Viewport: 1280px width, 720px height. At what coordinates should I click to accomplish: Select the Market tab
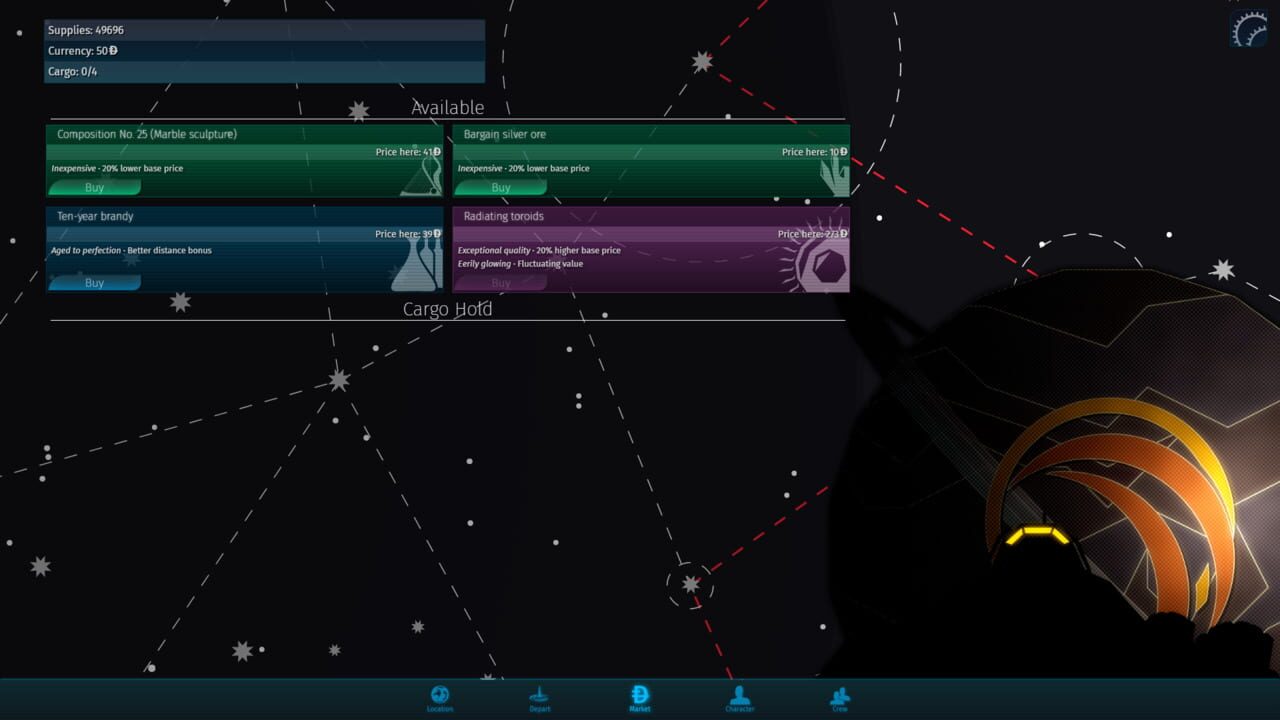pyautogui.click(x=640, y=698)
